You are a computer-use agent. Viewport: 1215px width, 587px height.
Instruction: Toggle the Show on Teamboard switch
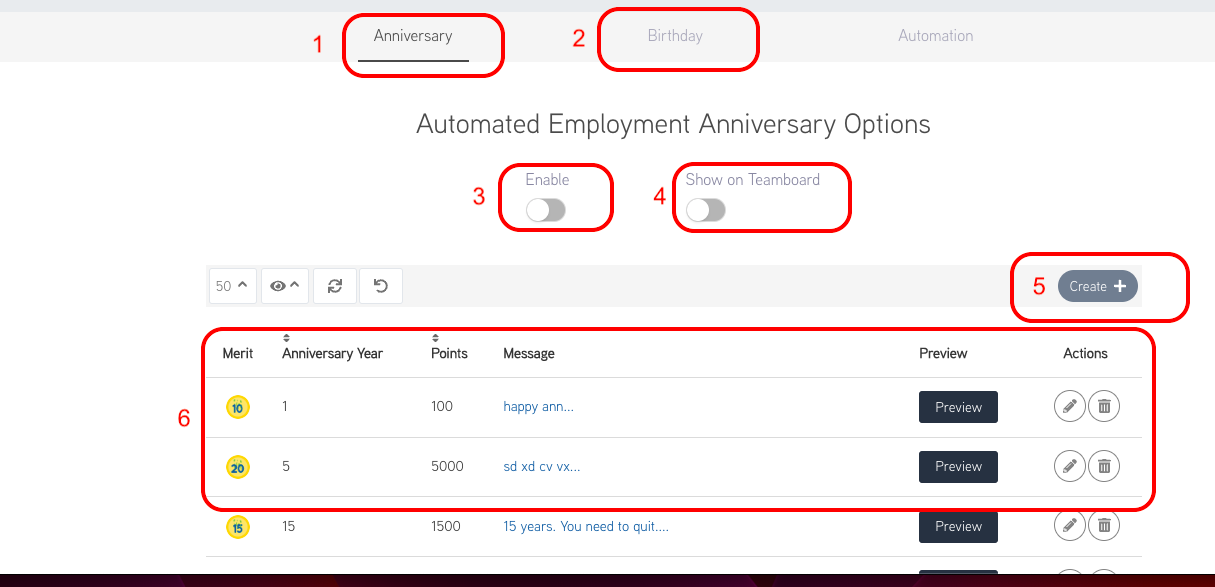[x=706, y=210]
